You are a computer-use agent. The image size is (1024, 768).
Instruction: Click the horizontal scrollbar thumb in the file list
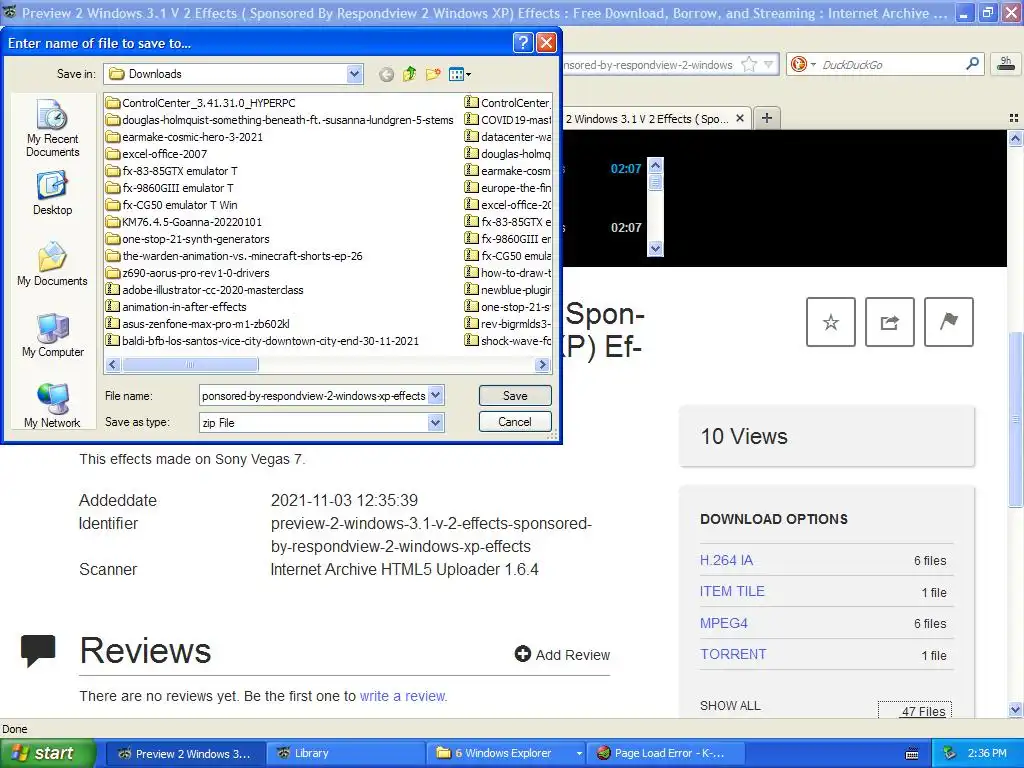(190, 364)
